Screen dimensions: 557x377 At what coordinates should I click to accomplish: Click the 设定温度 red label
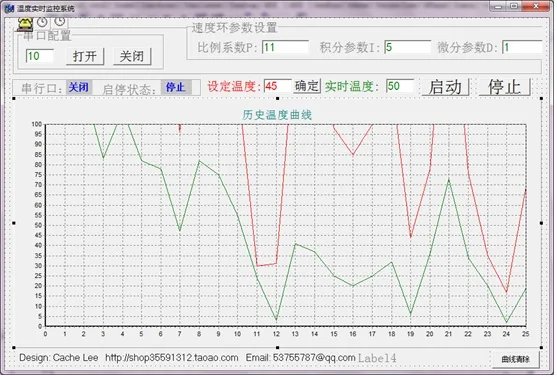[234, 86]
